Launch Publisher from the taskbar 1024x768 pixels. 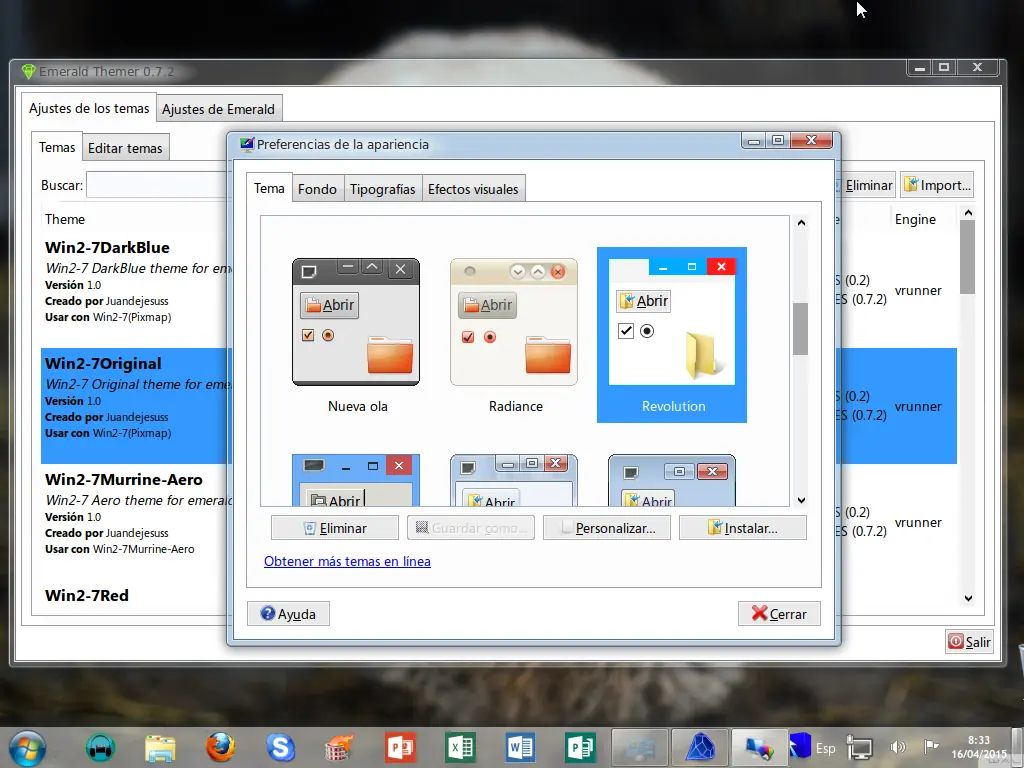(x=580, y=748)
